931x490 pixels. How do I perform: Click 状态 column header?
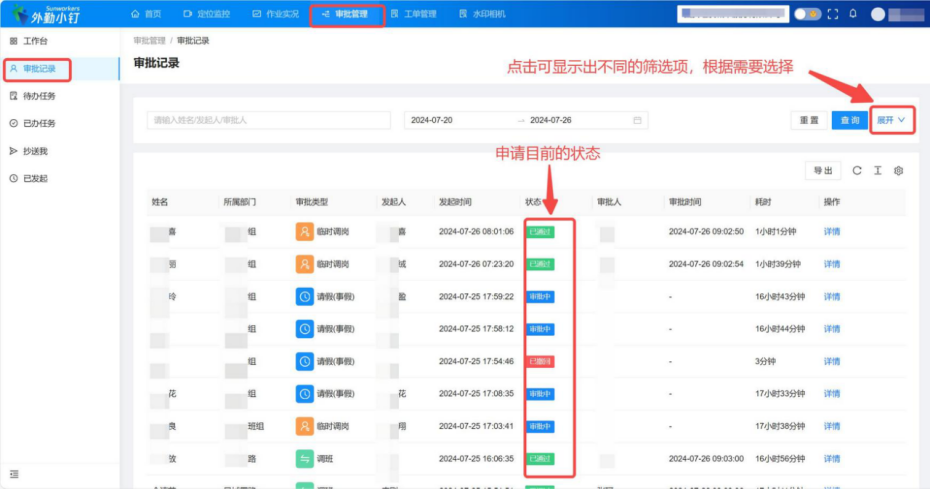click(x=533, y=202)
